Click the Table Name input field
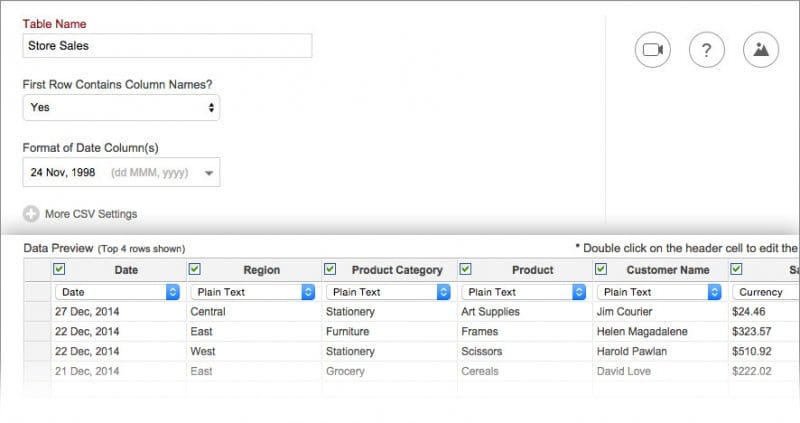 click(x=167, y=46)
